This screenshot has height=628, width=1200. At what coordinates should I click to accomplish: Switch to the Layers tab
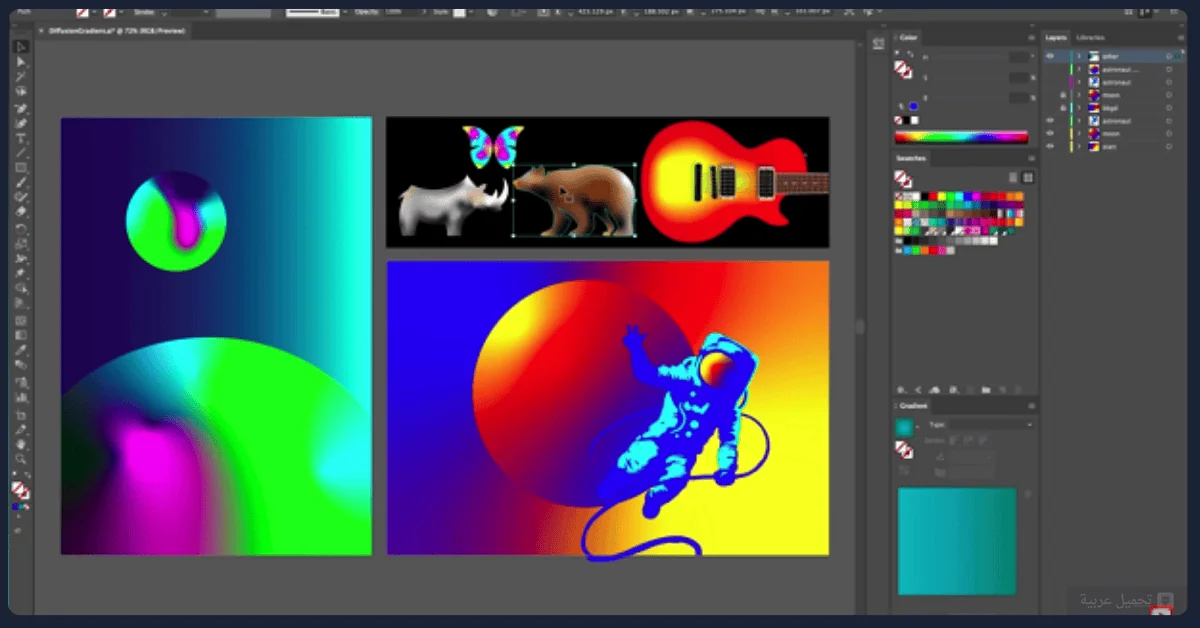point(1056,38)
